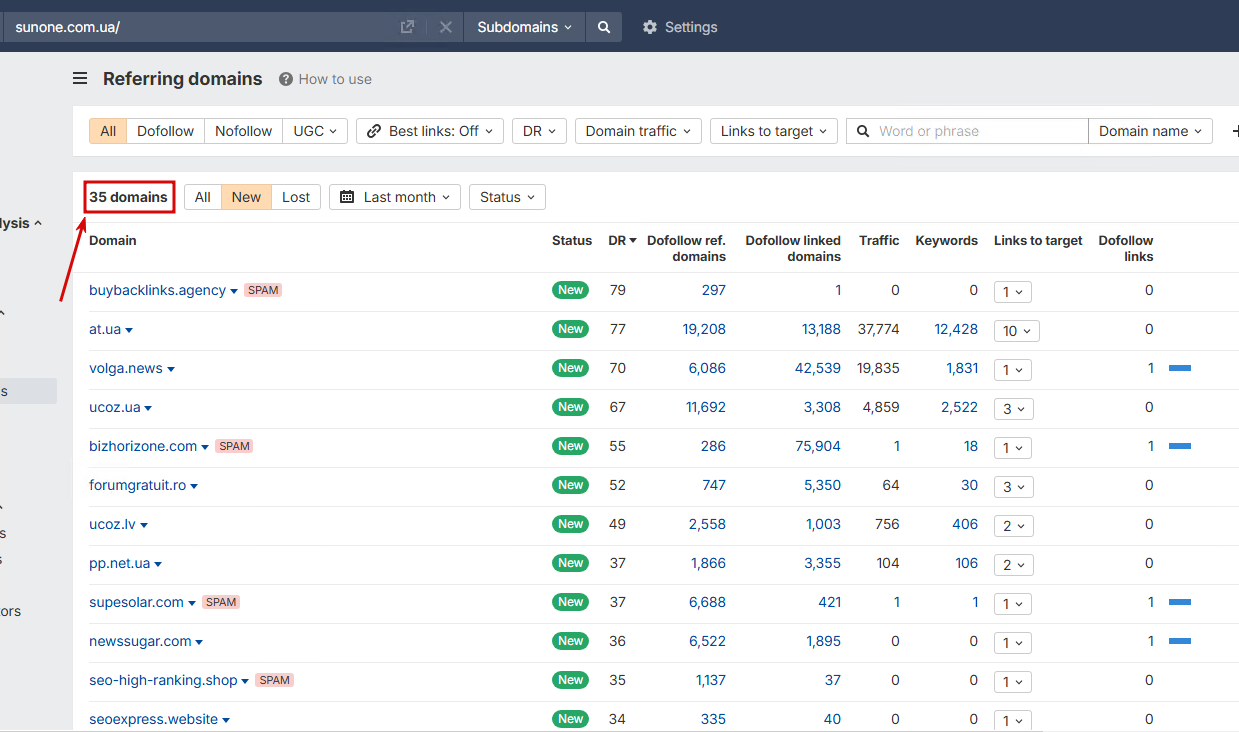Switch to the Lost domains filter
This screenshot has height=732, width=1239.
296,197
